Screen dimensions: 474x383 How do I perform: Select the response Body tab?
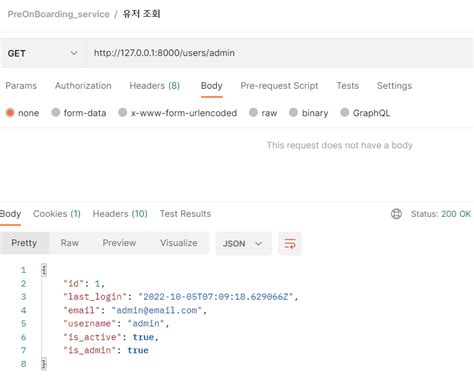point(10,214)
